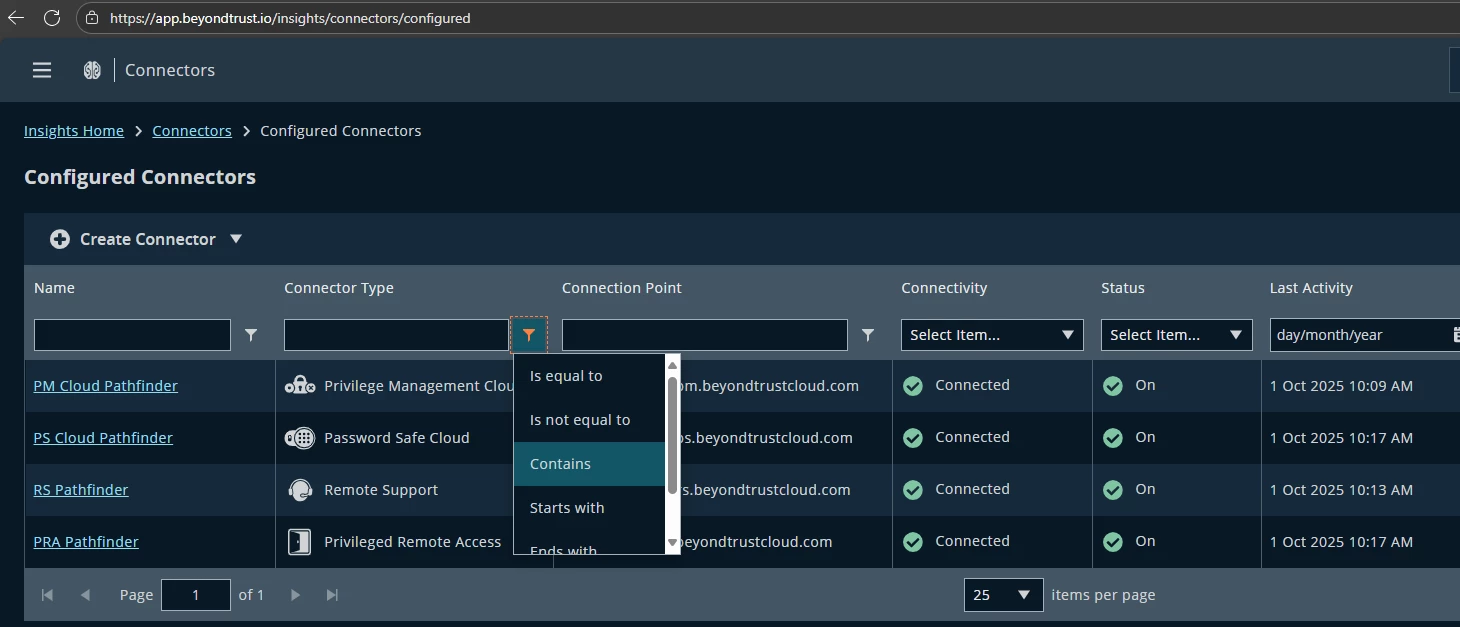This screenshot has height=627, width=1460.
Task: Sort by Connectivity column header
Action: tap(944, 288)
